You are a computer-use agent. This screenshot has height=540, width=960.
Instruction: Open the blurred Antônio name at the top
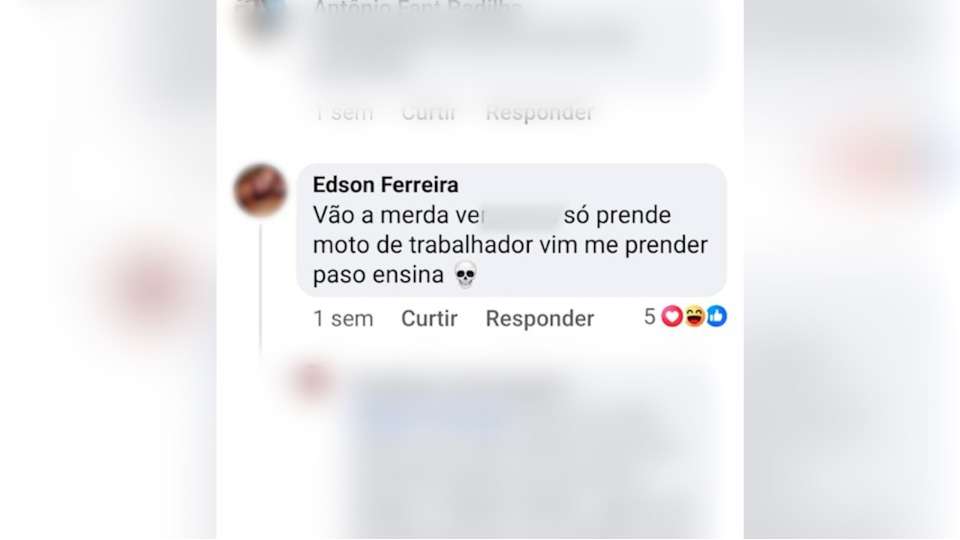[x=418, y=8]
